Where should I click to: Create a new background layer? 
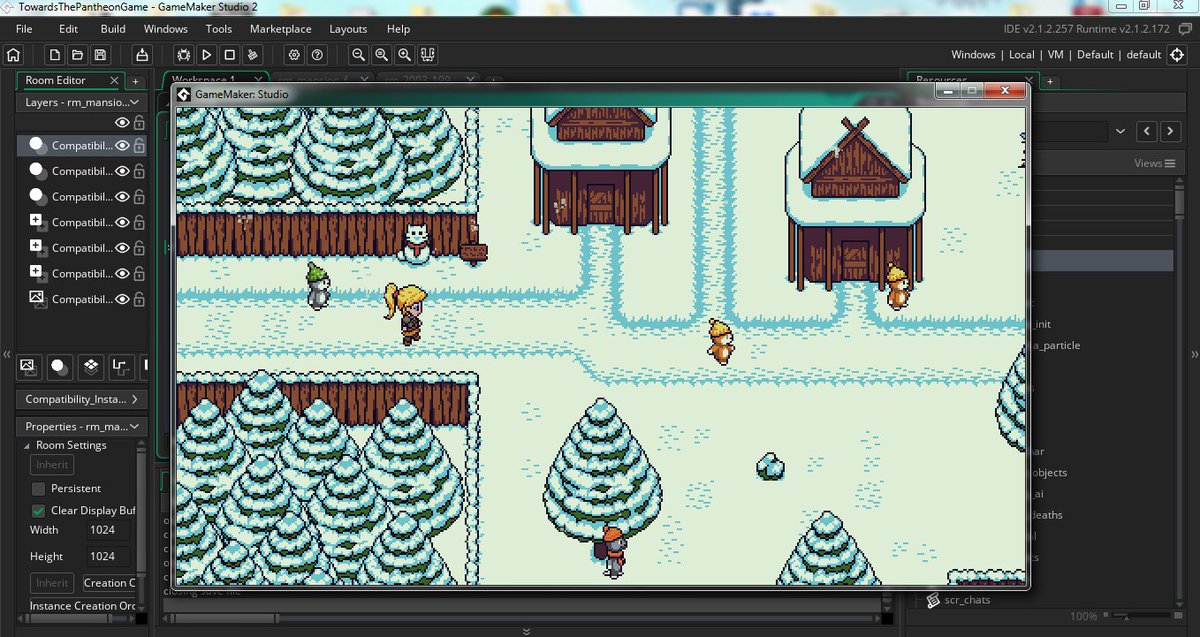[28, 366]
